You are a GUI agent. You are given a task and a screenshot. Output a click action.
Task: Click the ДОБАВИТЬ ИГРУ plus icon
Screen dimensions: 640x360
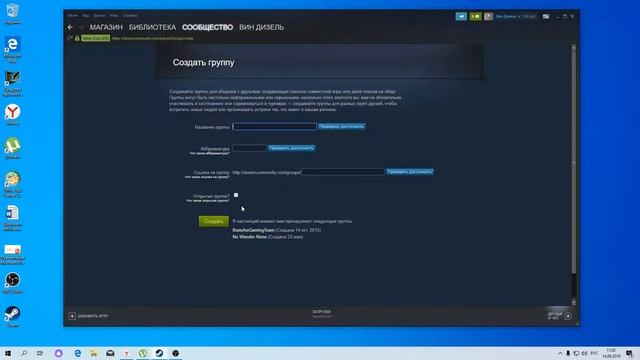coord(72,316)
